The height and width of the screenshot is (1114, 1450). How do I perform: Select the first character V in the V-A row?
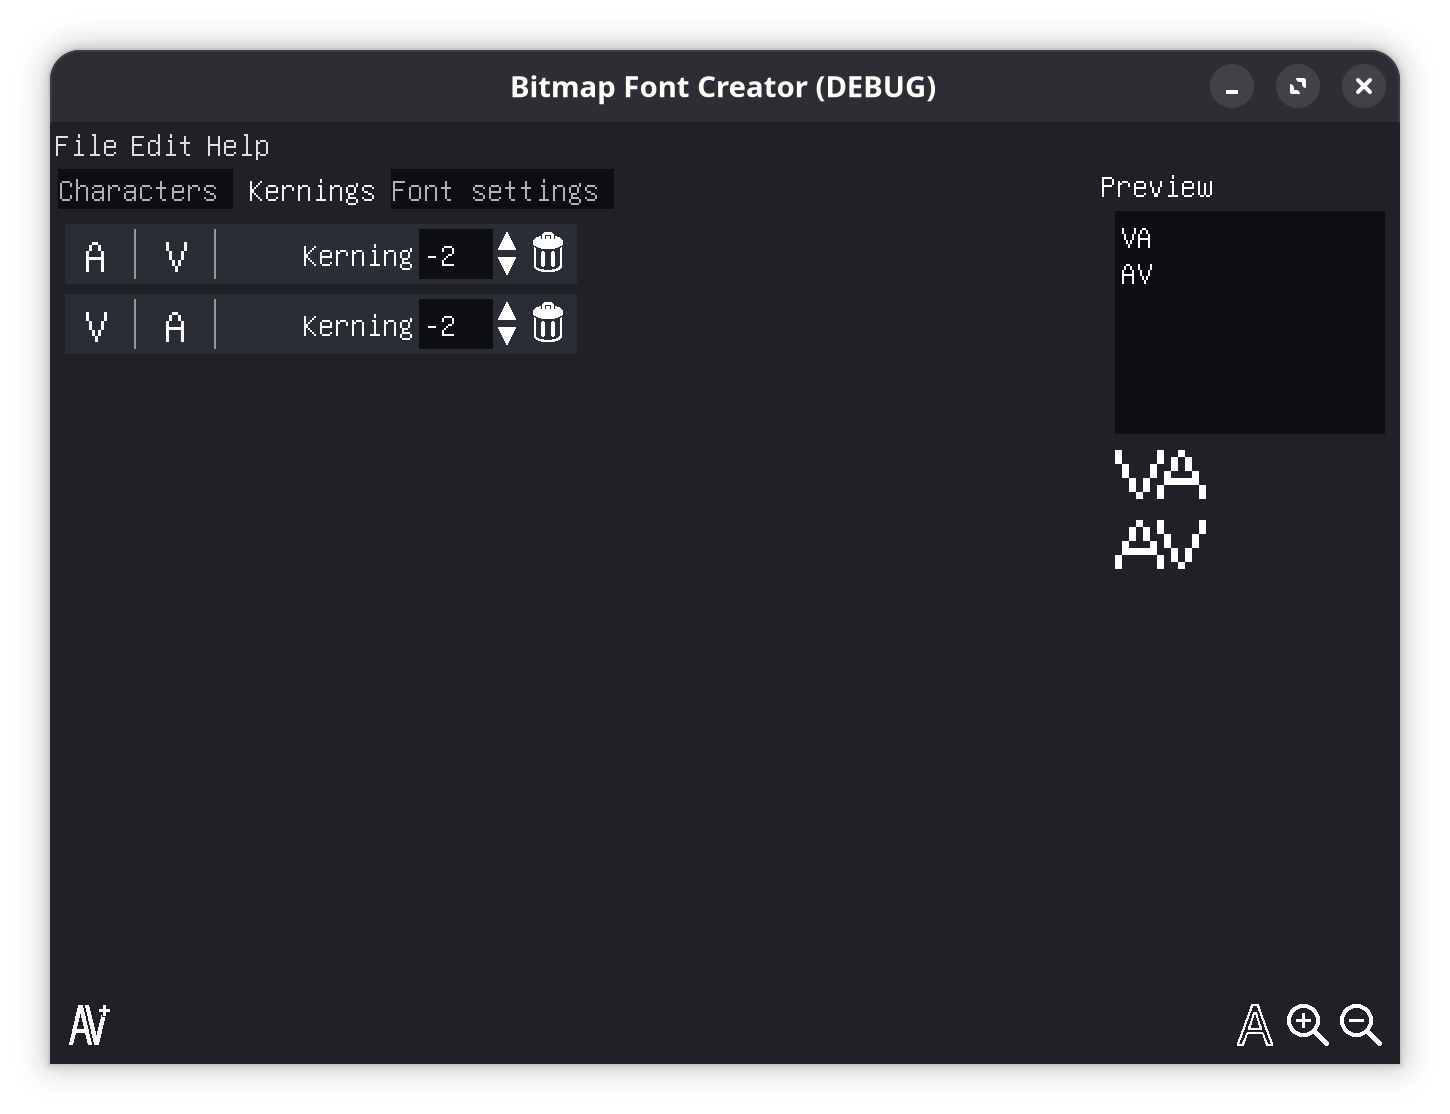pos(96,325)
